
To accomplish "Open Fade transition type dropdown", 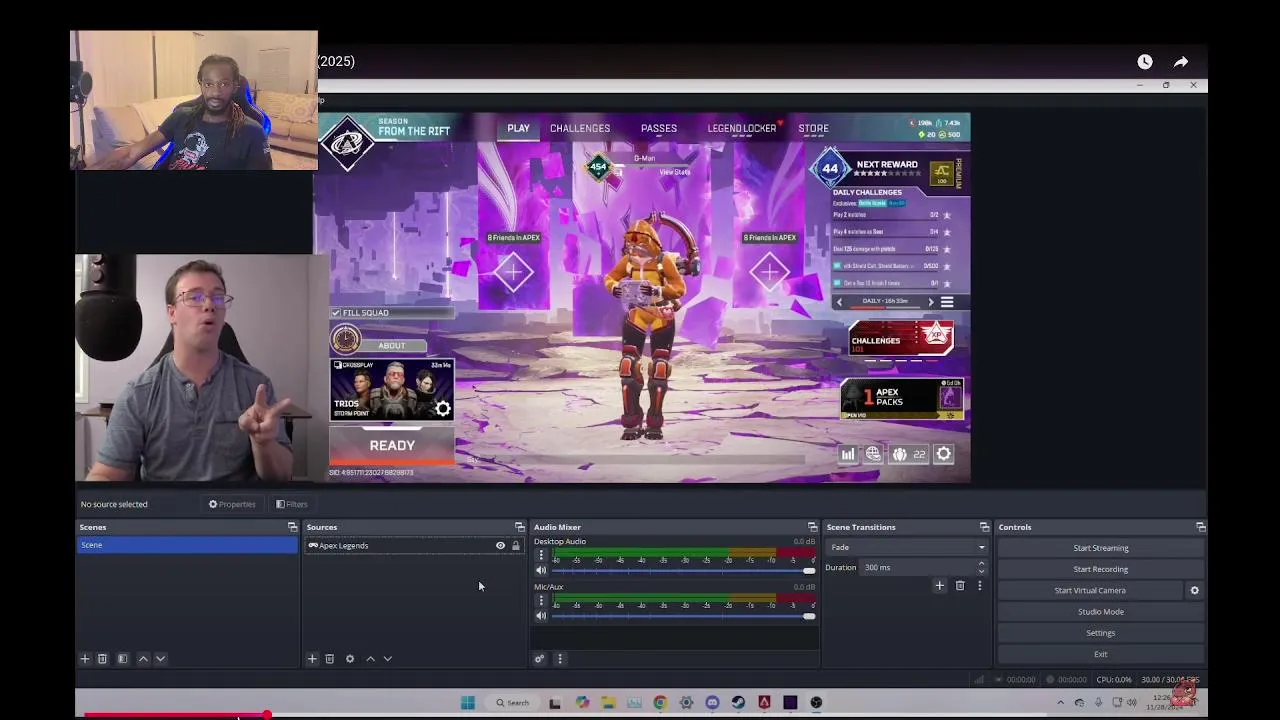I will pos(907,547).
